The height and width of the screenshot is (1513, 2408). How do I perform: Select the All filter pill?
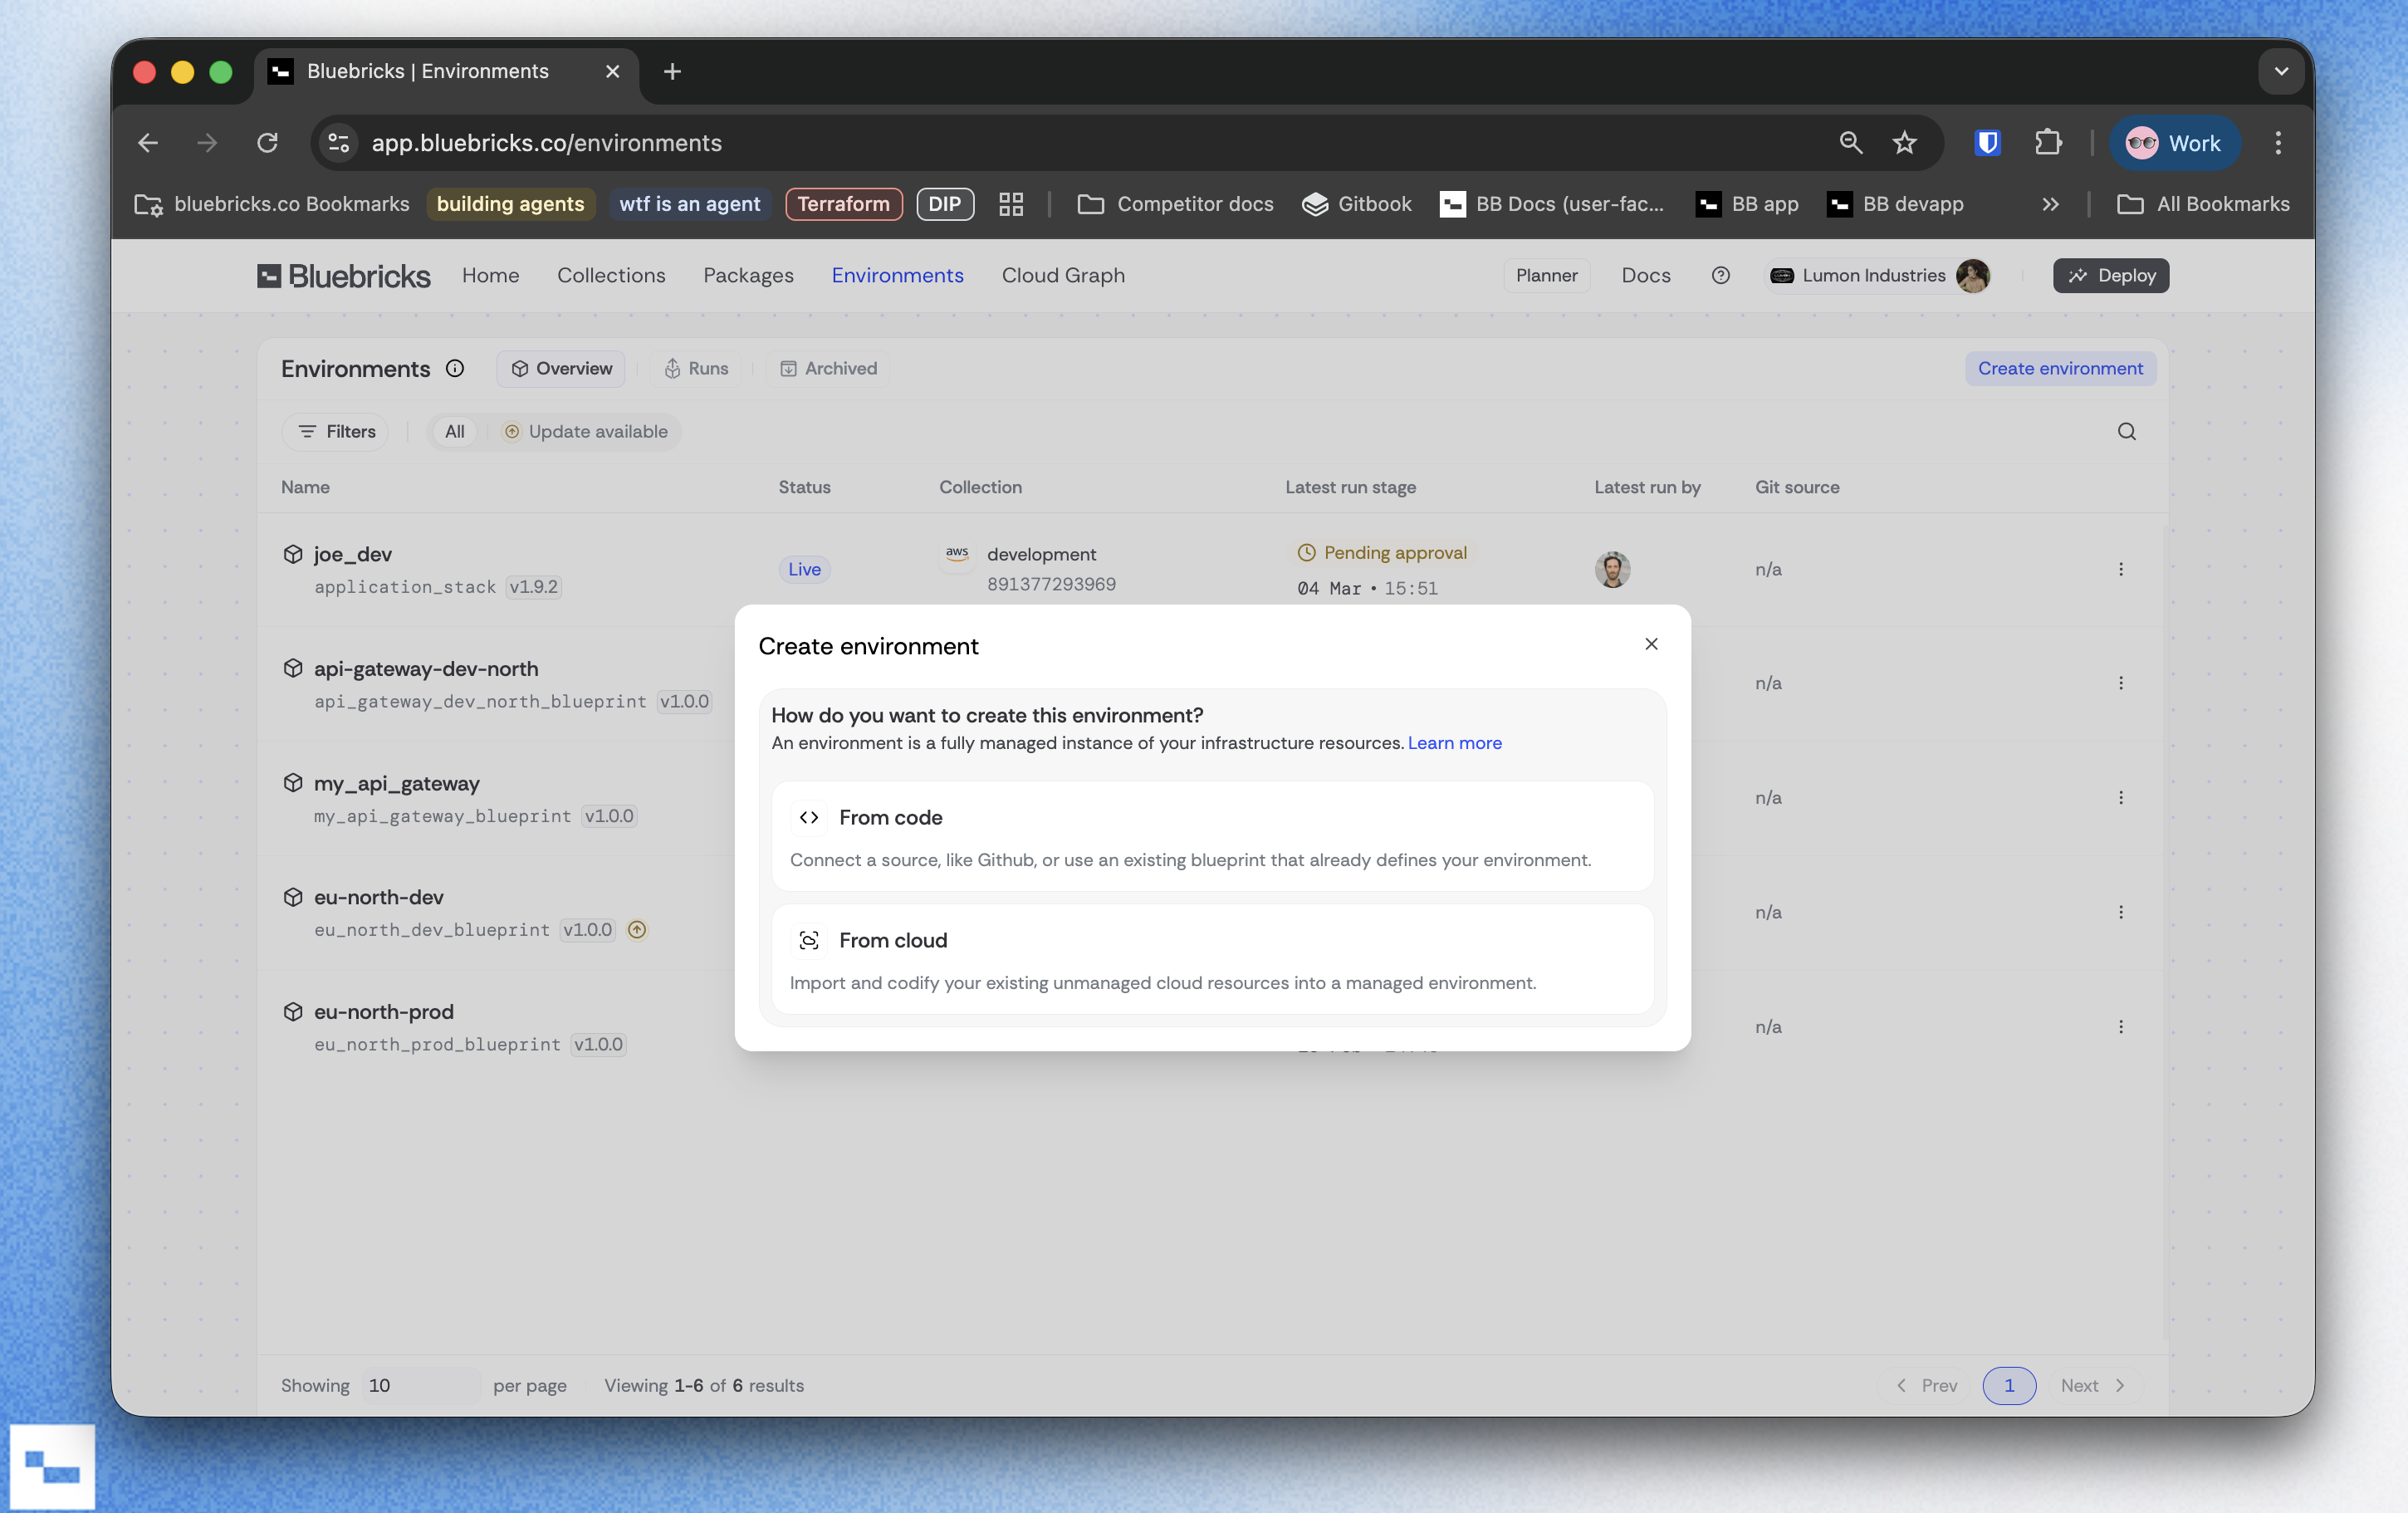454,431
